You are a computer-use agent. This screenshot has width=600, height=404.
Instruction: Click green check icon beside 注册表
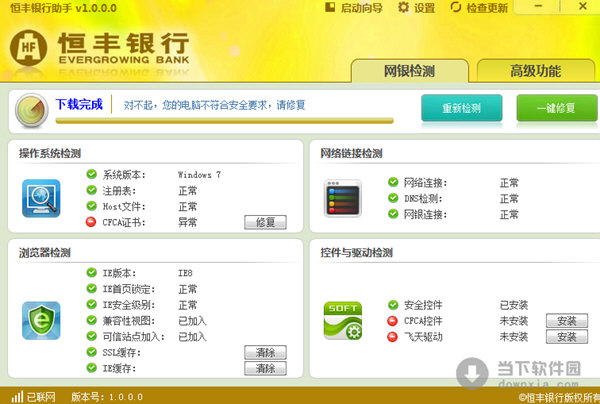91,190
